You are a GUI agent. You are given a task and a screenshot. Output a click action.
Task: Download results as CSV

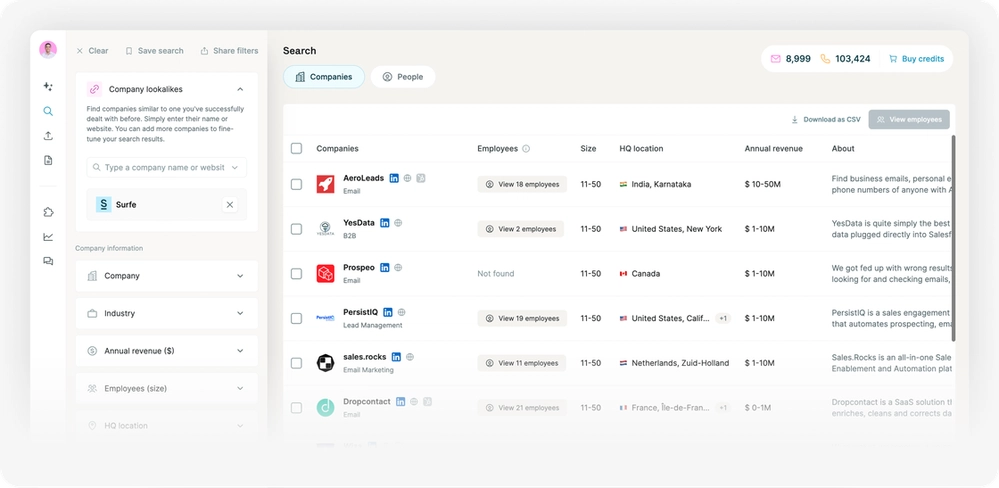[826, 119]
